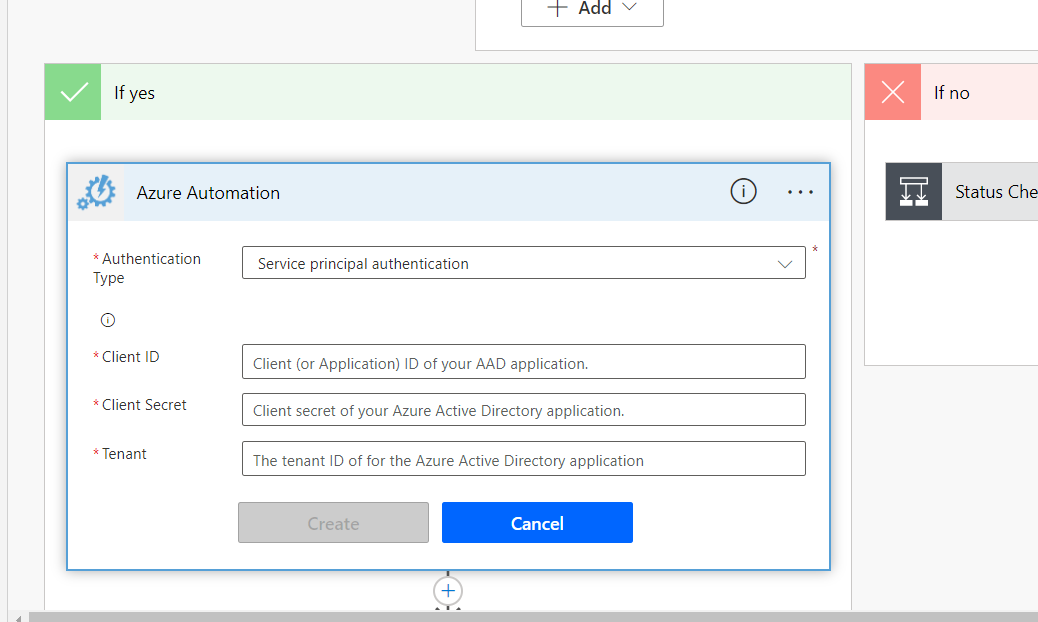Image resolution: width=1038 pixels, height=622 pixels.
Task: Open the Authentication Type dropdown
Action: 524,263
